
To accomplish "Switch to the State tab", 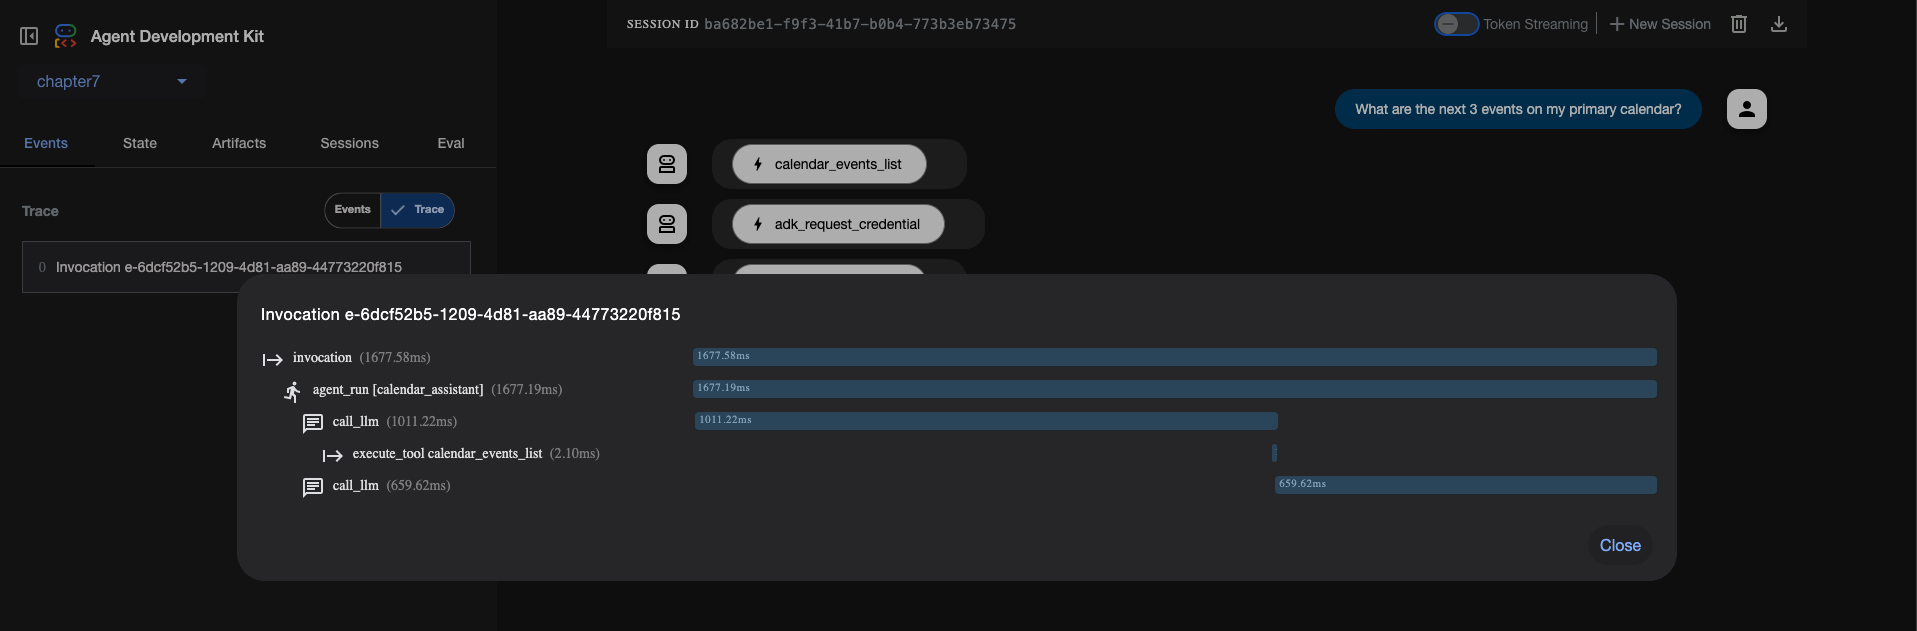I will pyautogui.click(x=140, y=143).
